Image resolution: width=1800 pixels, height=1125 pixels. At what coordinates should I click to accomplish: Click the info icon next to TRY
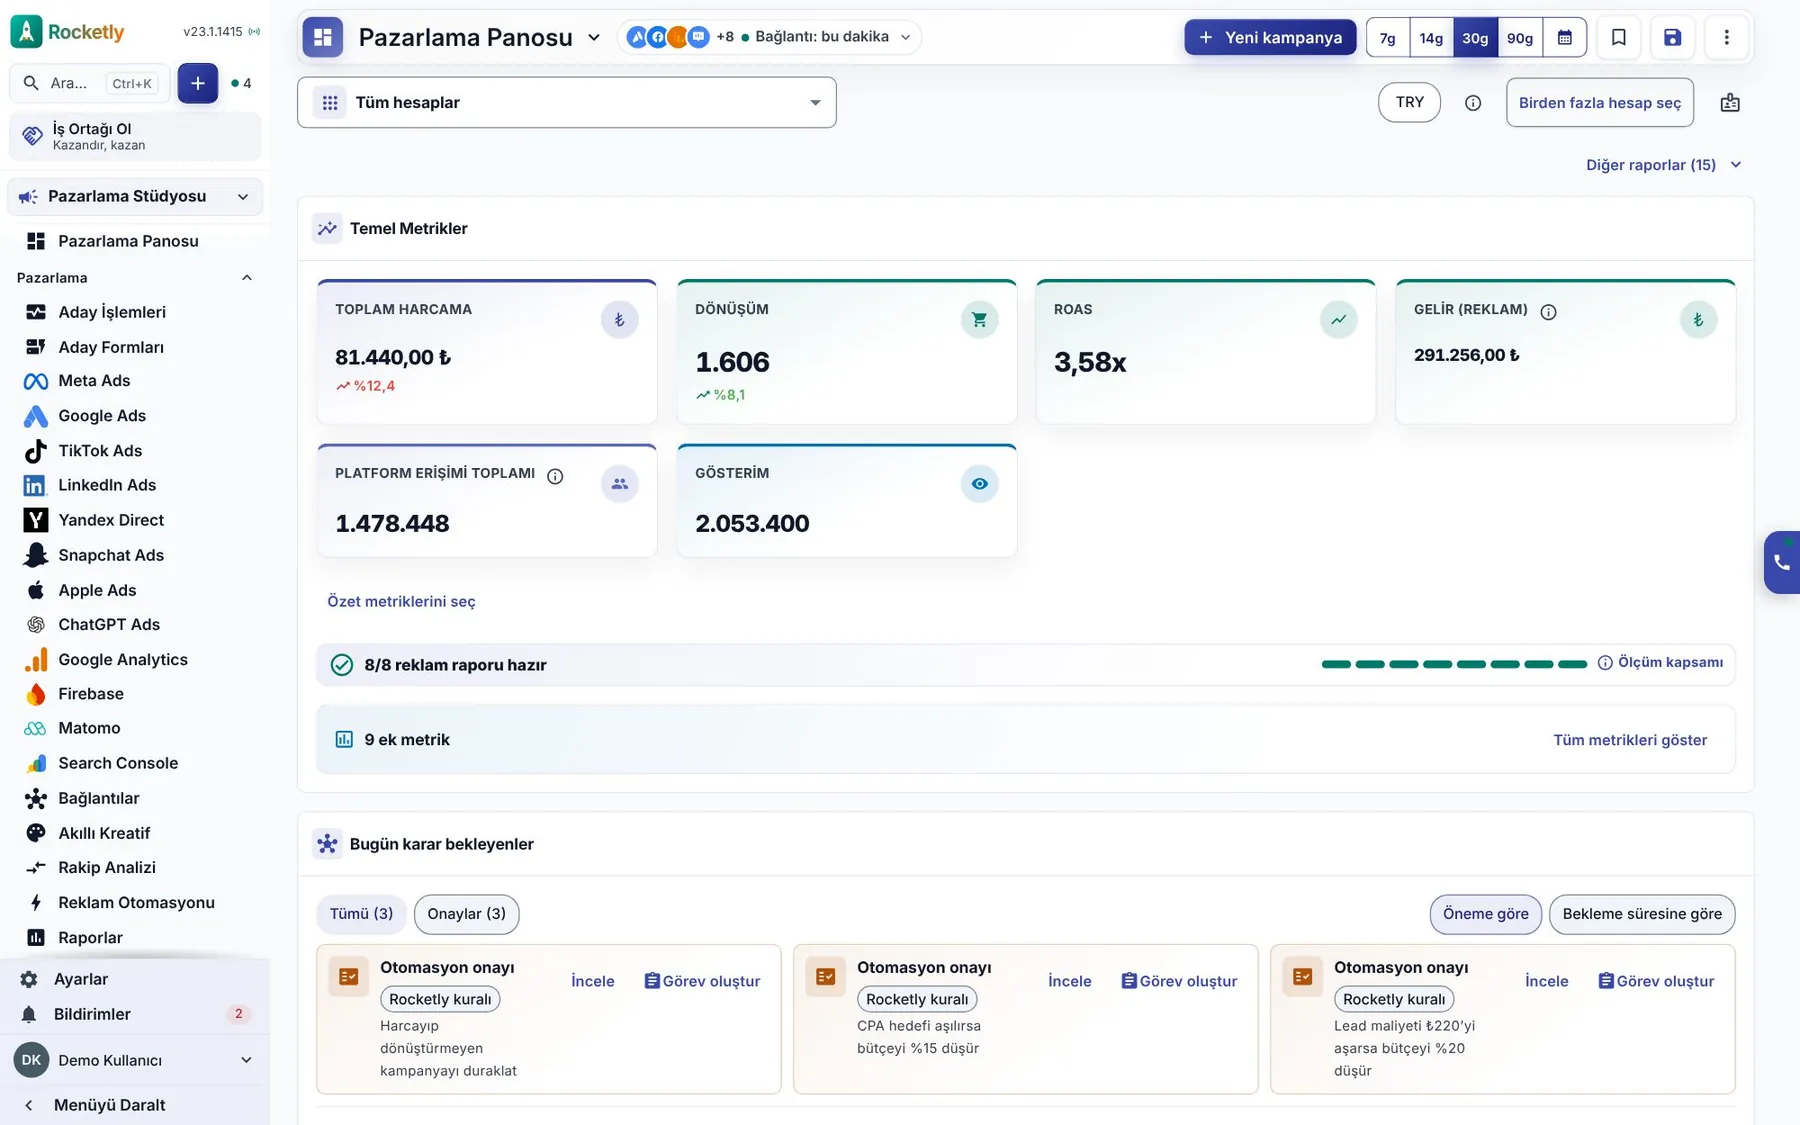(x=1473, y=102)
